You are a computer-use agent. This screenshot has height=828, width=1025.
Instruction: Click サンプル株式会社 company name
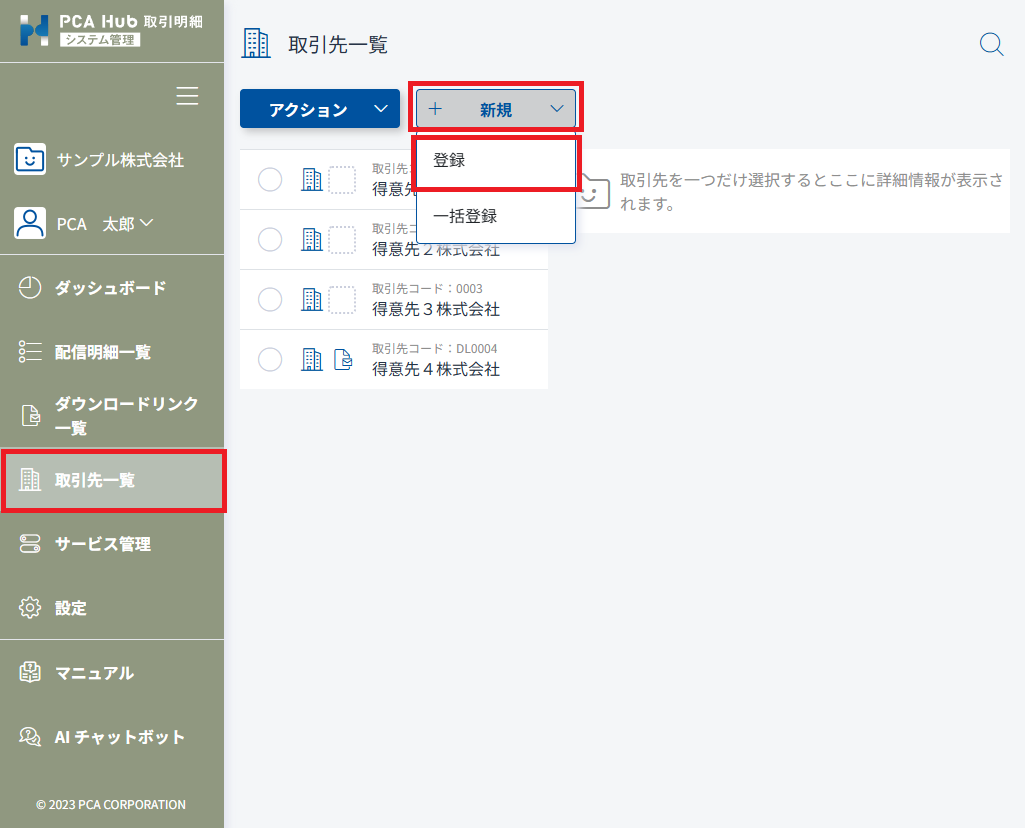pyautogui.click(x=120, y=160)
